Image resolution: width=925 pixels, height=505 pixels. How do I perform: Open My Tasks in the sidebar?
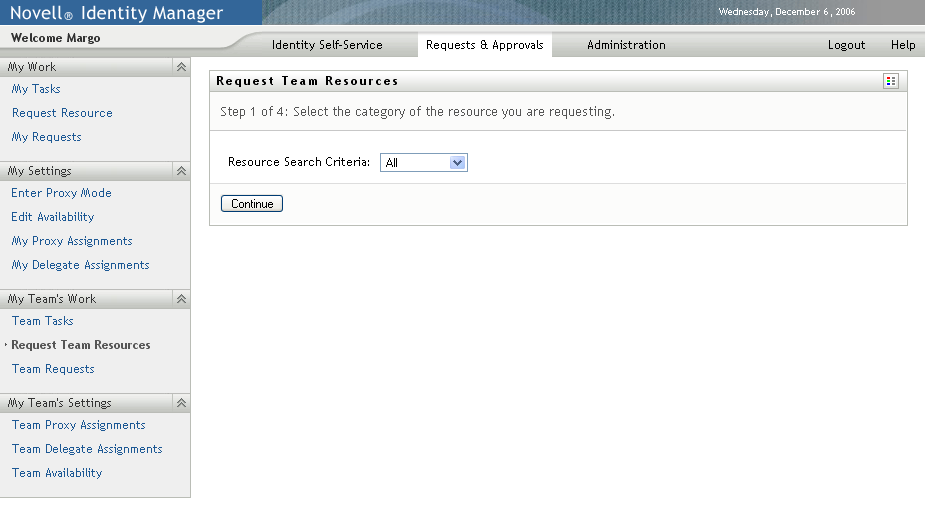[36, 89]
